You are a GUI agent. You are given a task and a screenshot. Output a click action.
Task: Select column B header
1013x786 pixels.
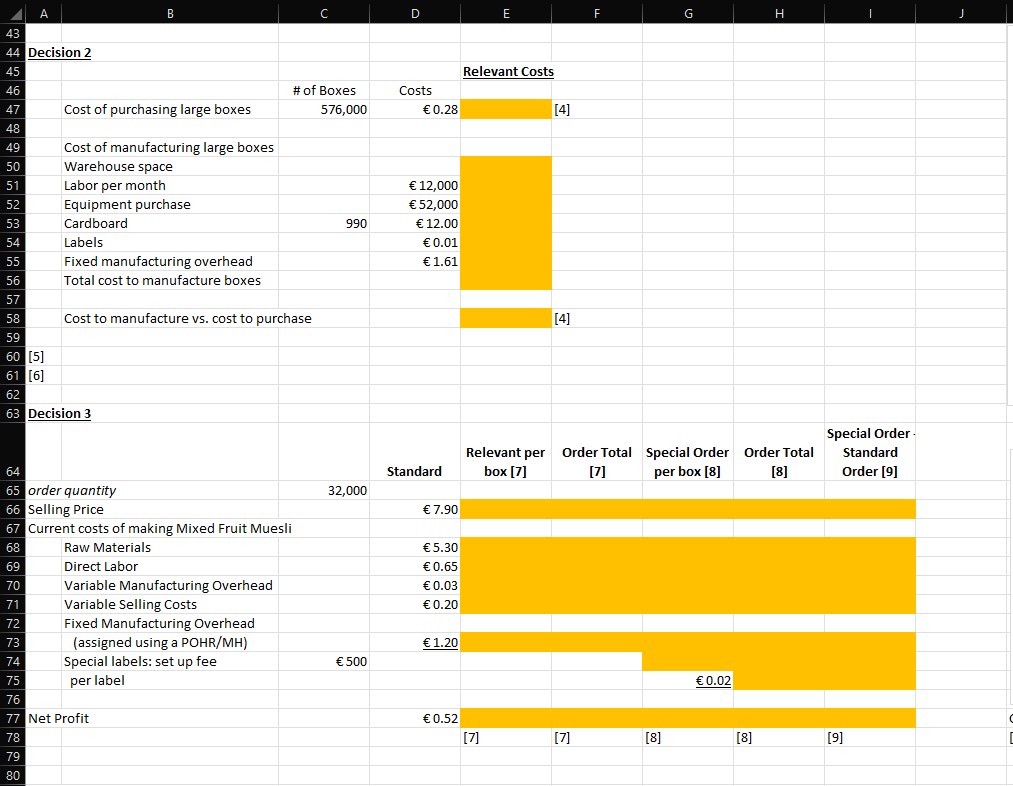pos(170,12)
